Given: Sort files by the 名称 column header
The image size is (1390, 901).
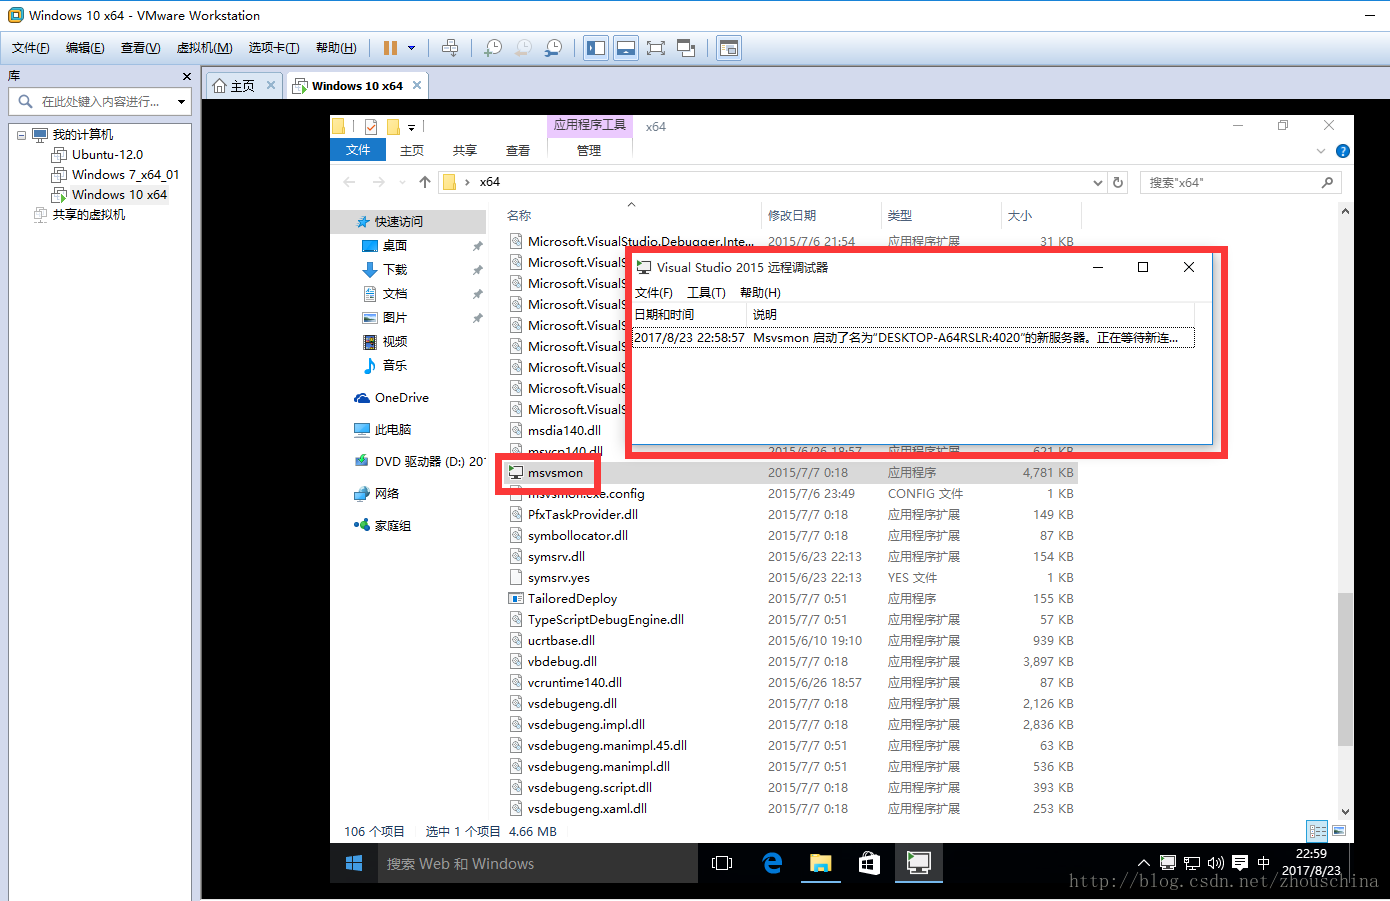Looking at the screenshot, I should 519,215.
